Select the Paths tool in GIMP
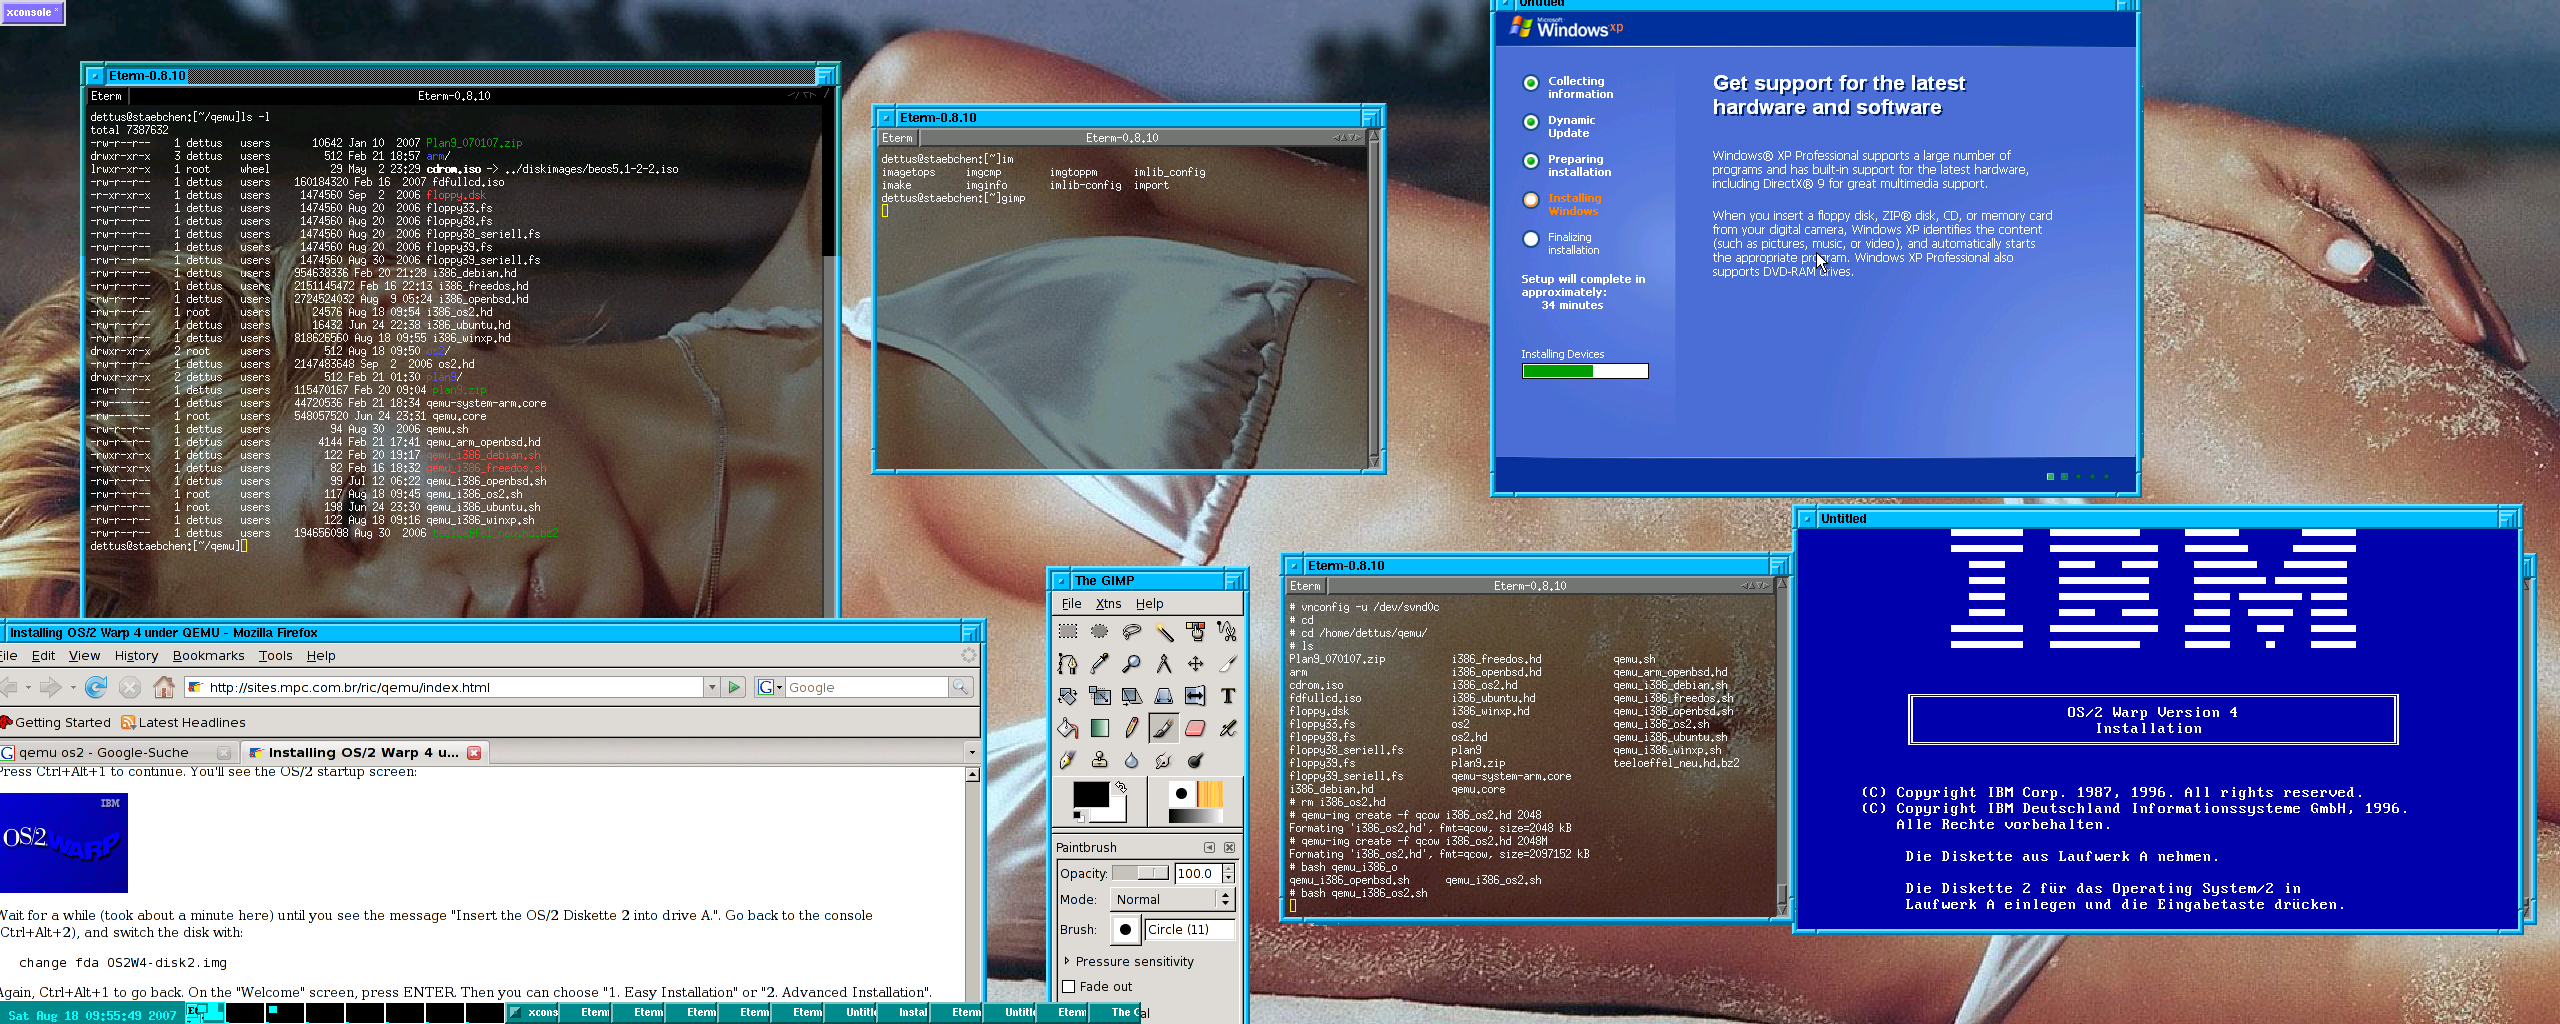The height and width of the screenshot is (1024, 2560). (1068, 663)
